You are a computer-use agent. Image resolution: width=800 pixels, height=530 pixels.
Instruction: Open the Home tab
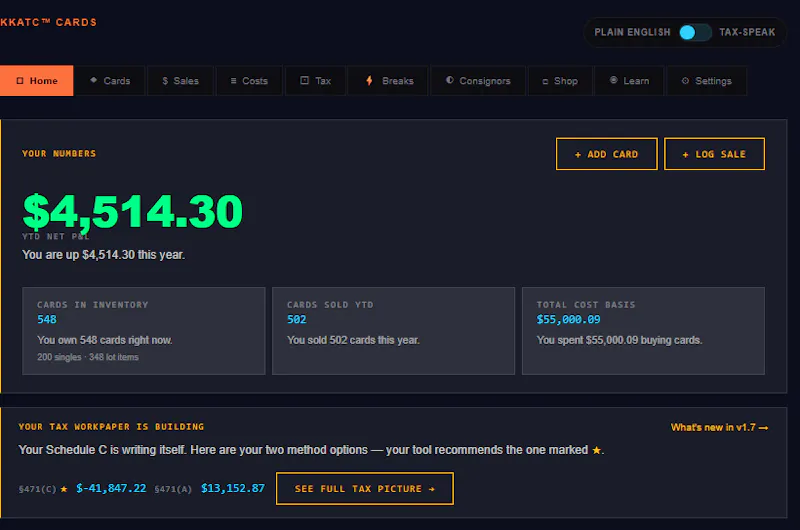tap(37, 81)
